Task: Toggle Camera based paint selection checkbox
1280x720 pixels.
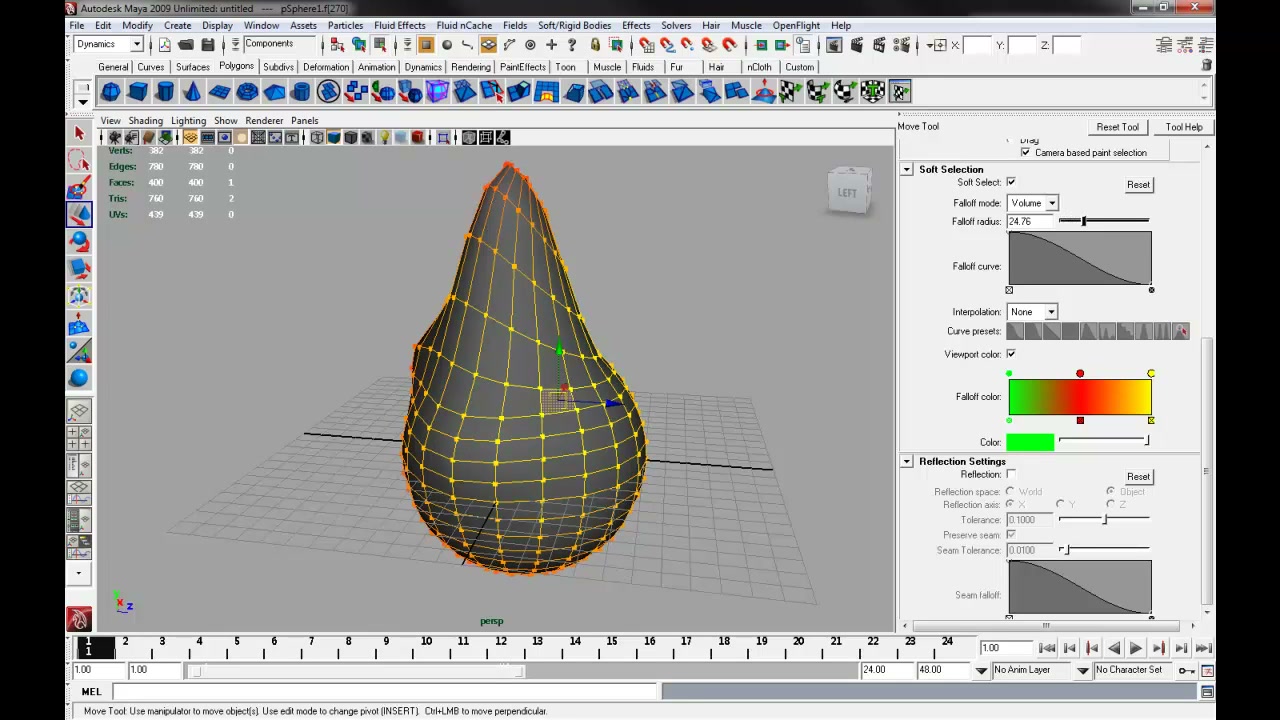Action: (x=1025, y=153)
